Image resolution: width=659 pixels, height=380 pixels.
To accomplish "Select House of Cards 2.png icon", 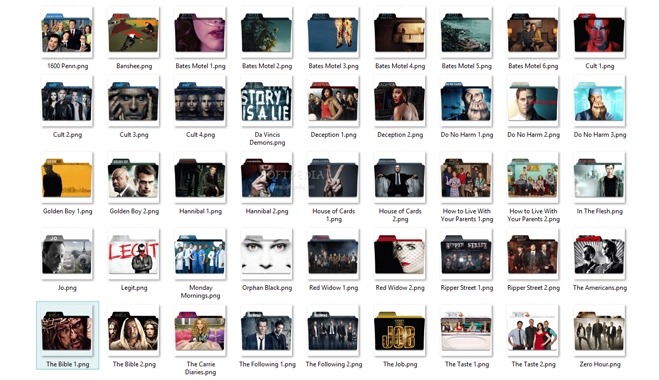I will pyautogui.click(x=400, y=178).
